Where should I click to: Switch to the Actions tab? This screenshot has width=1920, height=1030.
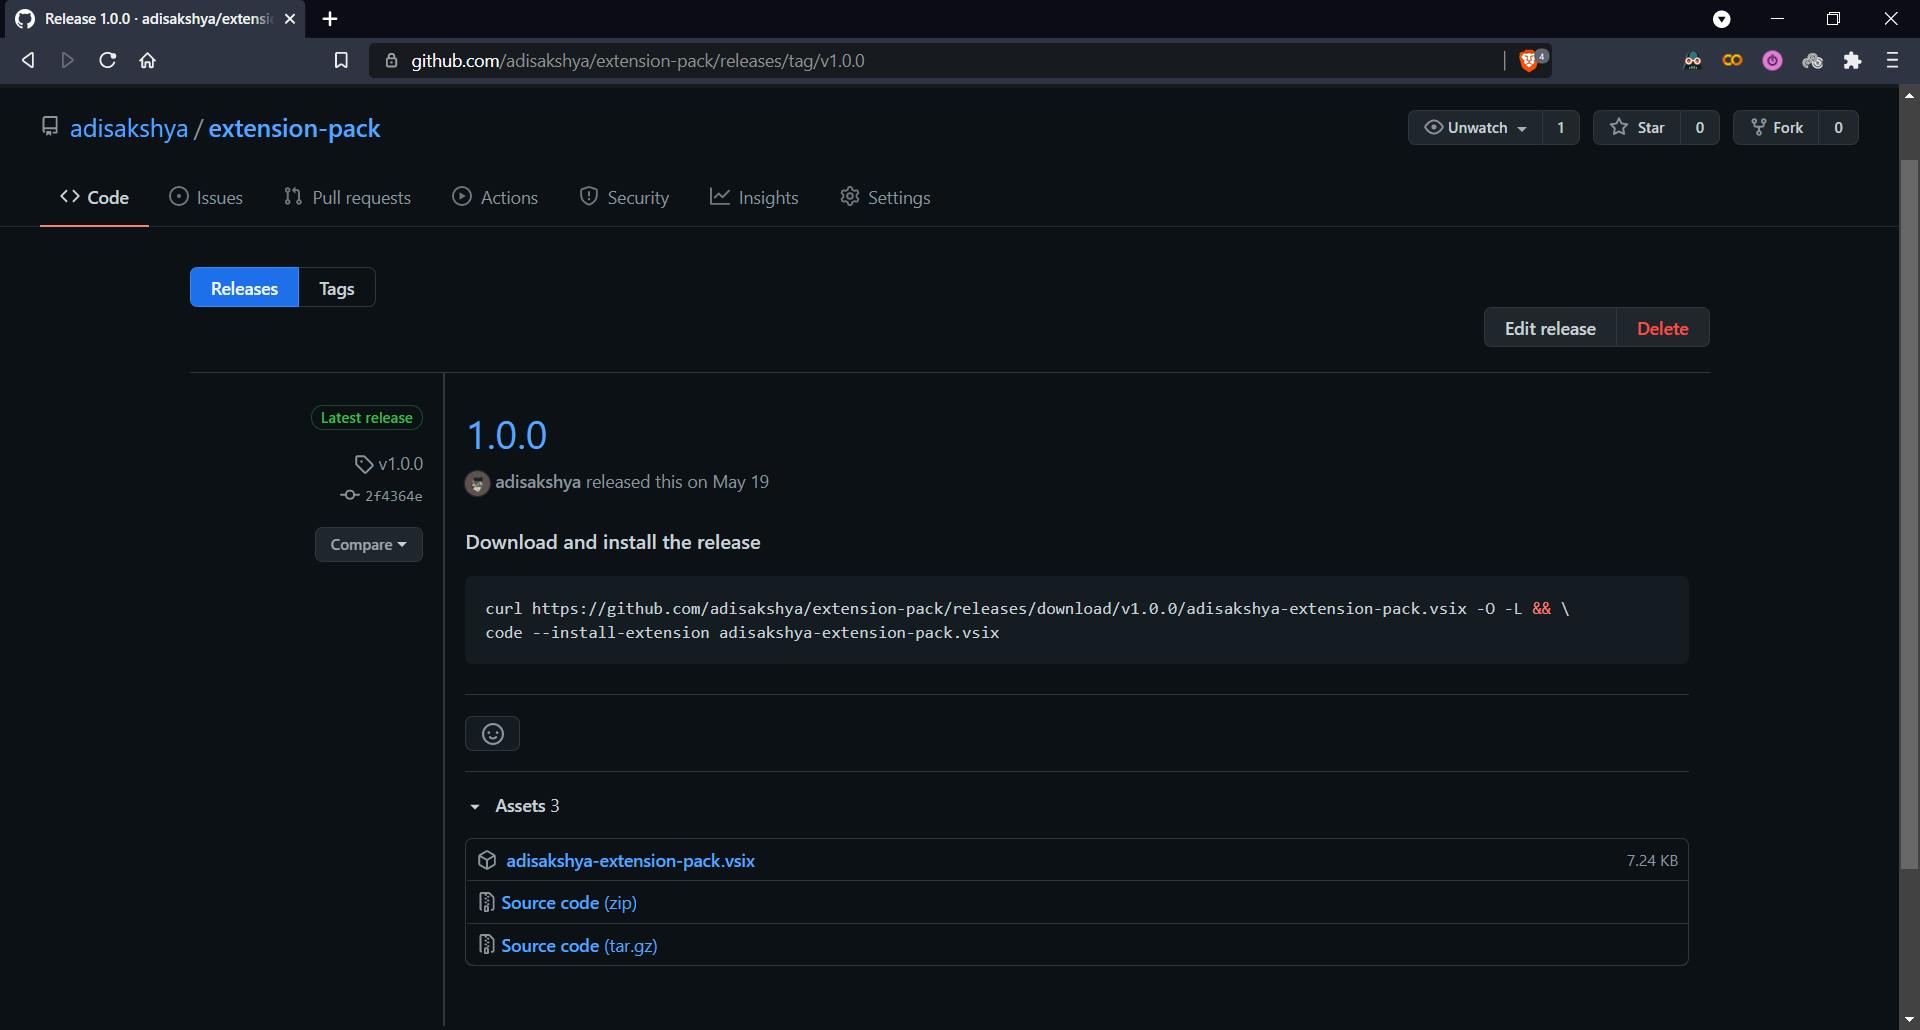pos(495,198)
